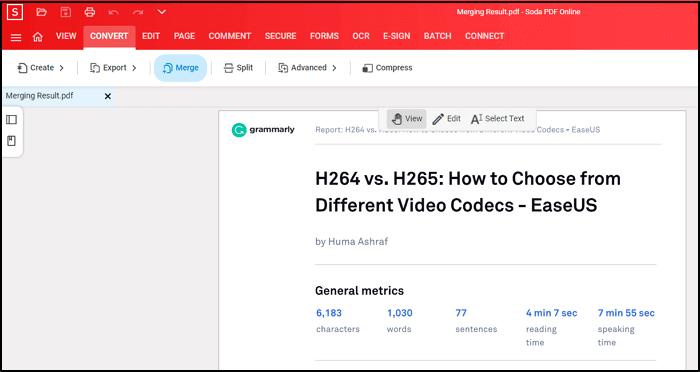Switch to the FORMS tab
Screen dimensions: 700x372
[x=325, y=36]
